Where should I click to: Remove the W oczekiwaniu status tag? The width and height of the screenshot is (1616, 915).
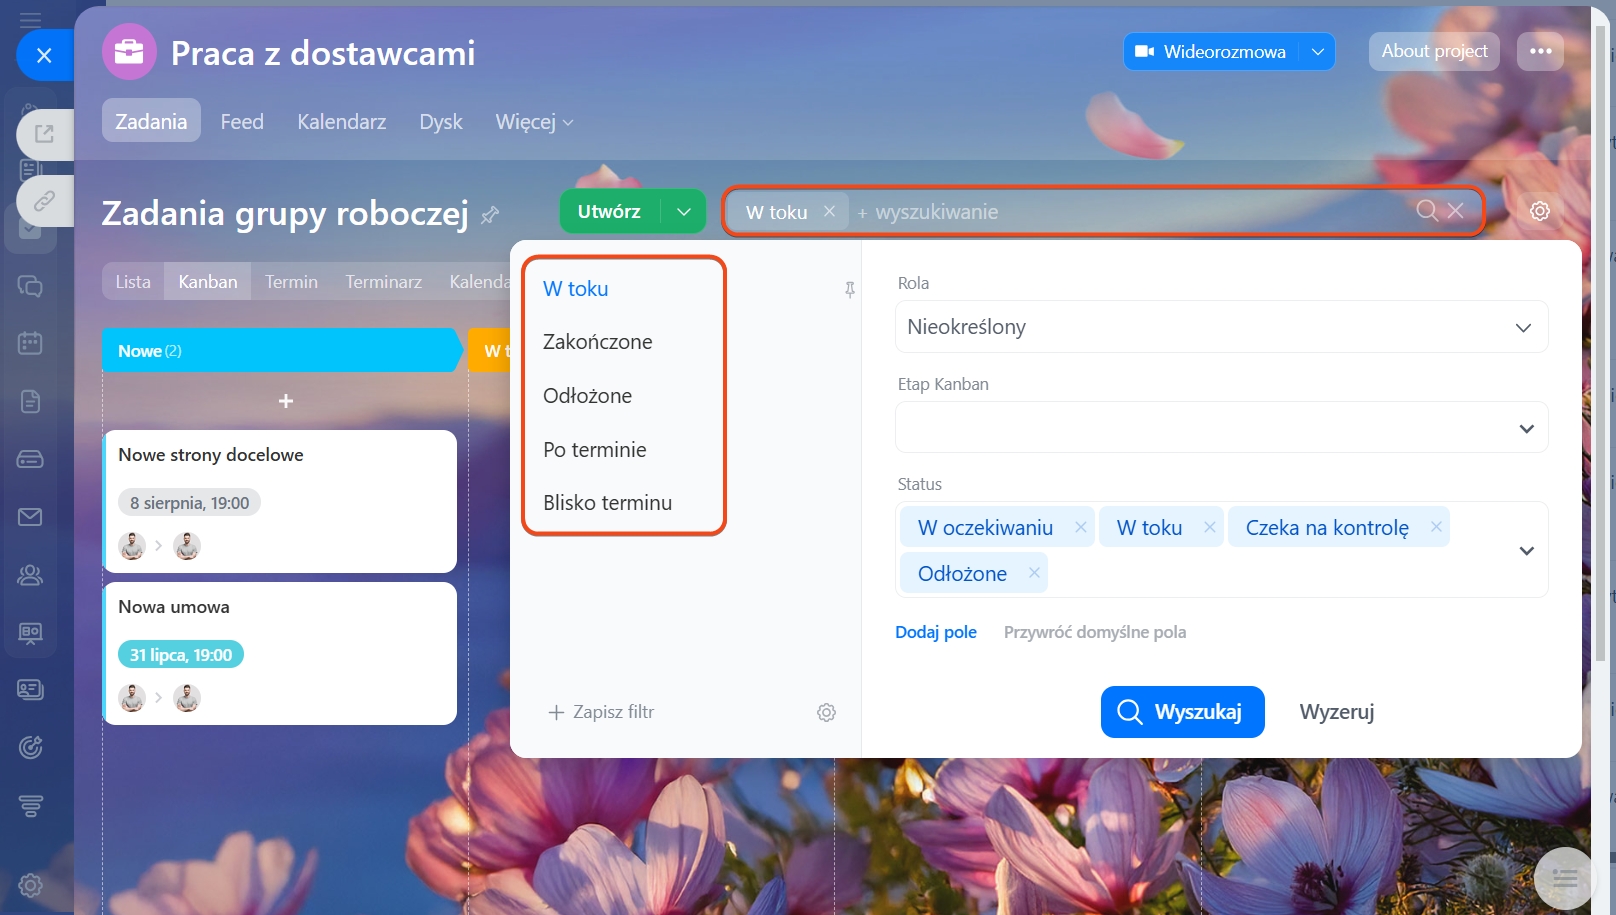[1081, 527]
